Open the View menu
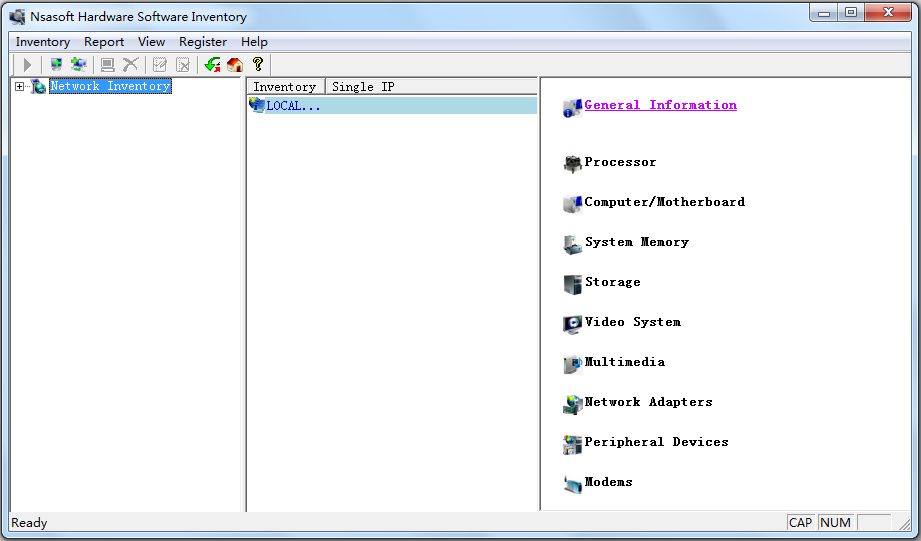This screenshot has height=541, width=921. [x=152, y=42]
